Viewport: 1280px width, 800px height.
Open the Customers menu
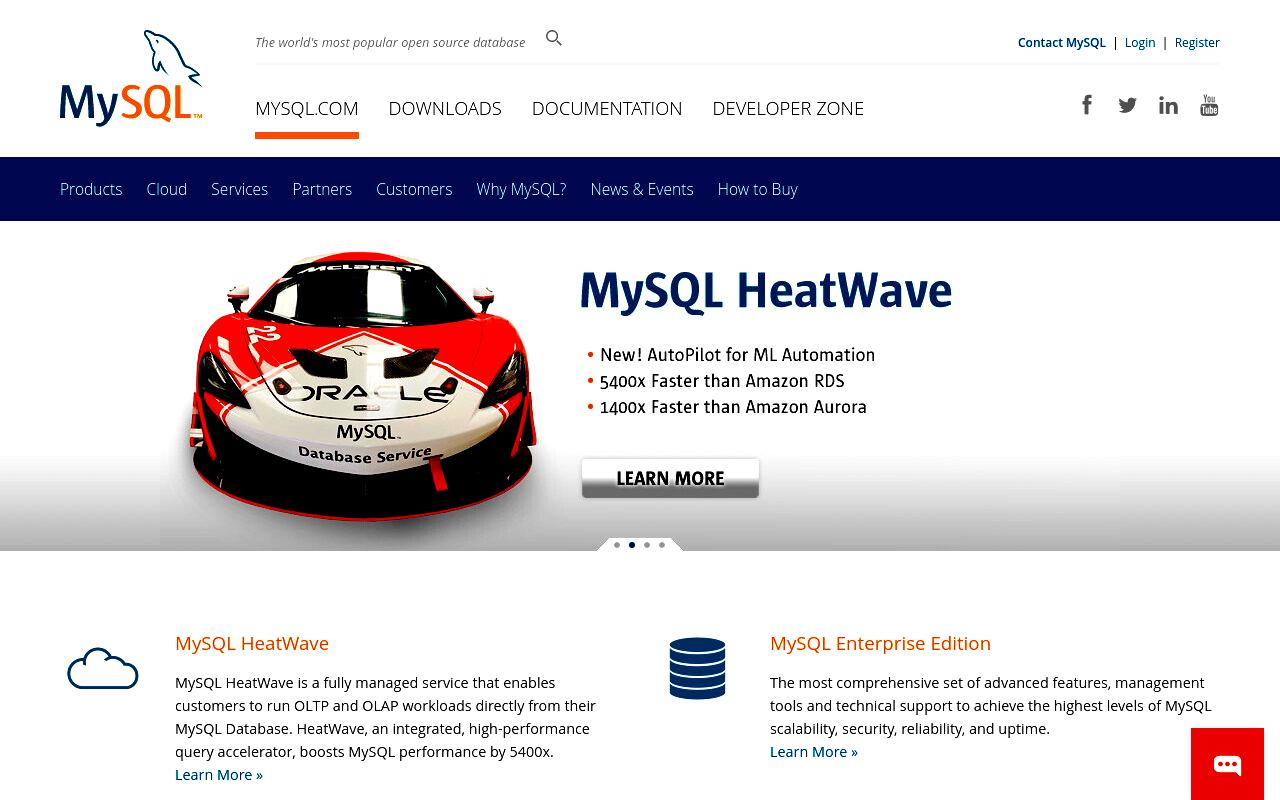click(414, 189)
